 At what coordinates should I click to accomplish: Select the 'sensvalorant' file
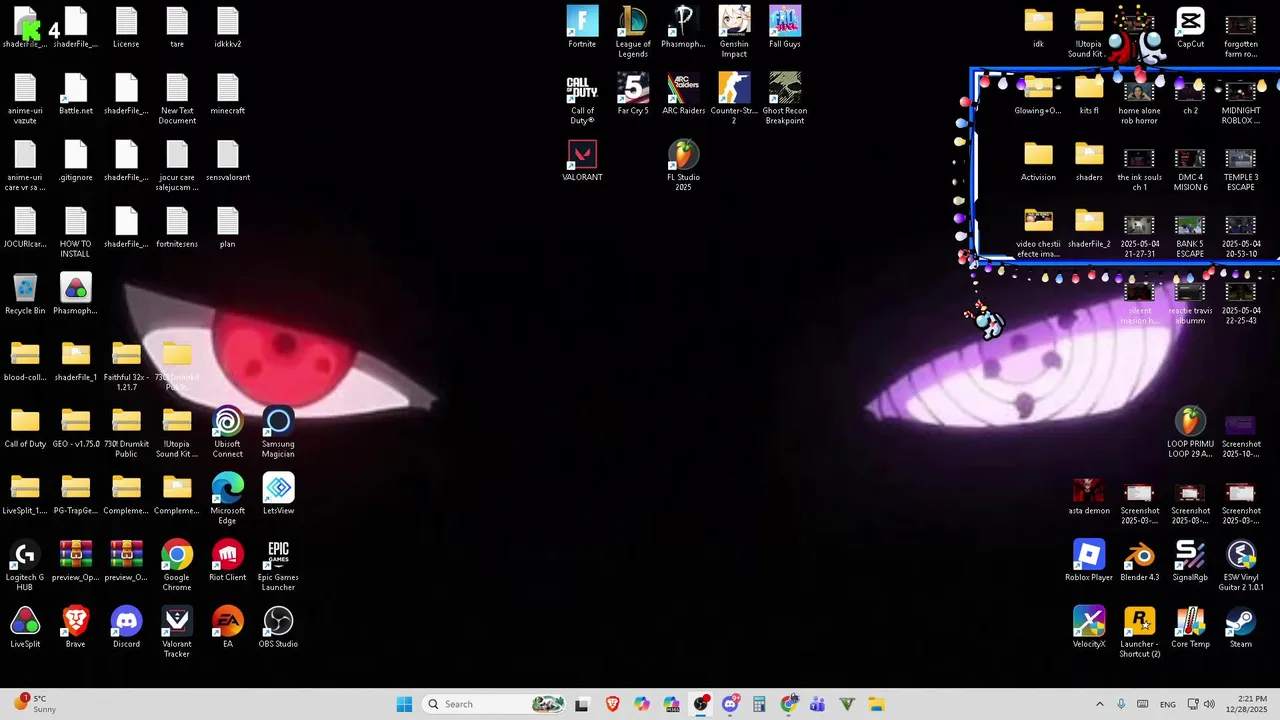click(227, 161)
